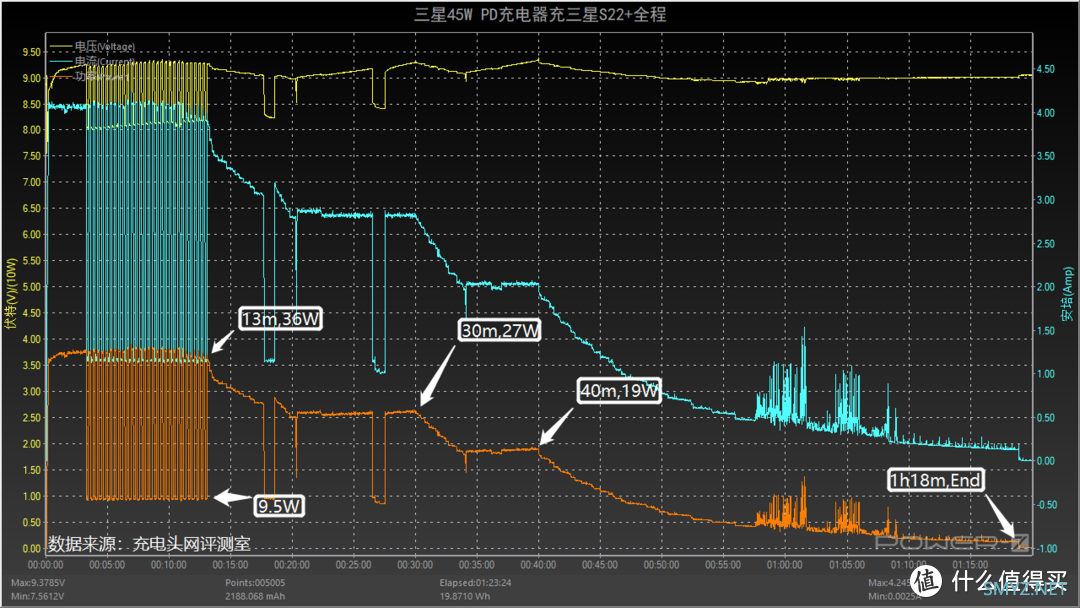
Task: Click the -0.50 tick on the right axis
Action: click(1046, 505)
